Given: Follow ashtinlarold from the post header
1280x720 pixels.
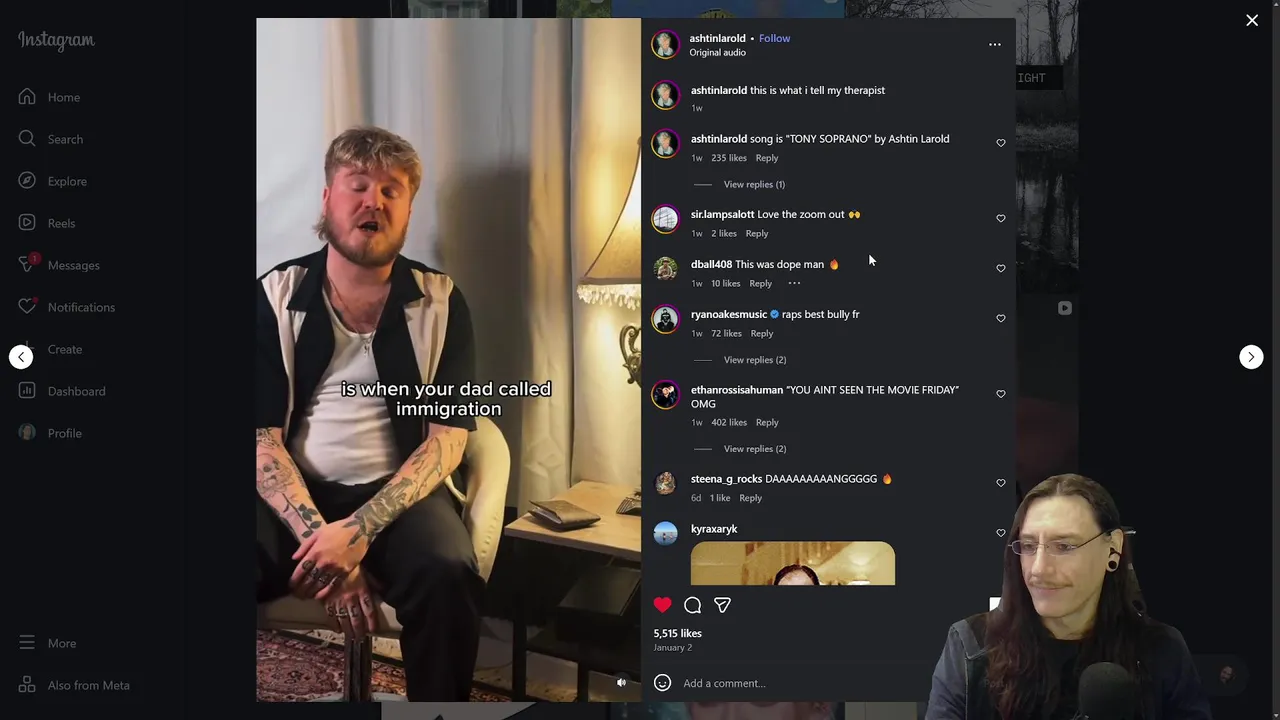Looking at the screenshot, I should pyautogui.click(x=774, y=38).
